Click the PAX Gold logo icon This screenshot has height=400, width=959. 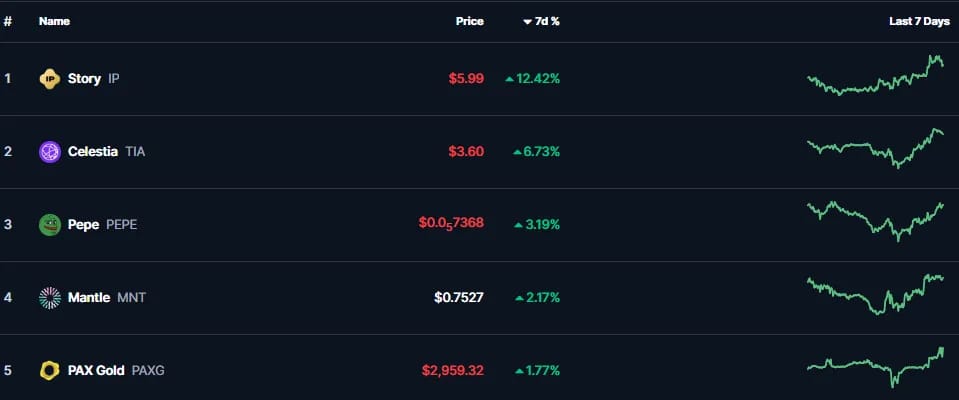(50, 371)
